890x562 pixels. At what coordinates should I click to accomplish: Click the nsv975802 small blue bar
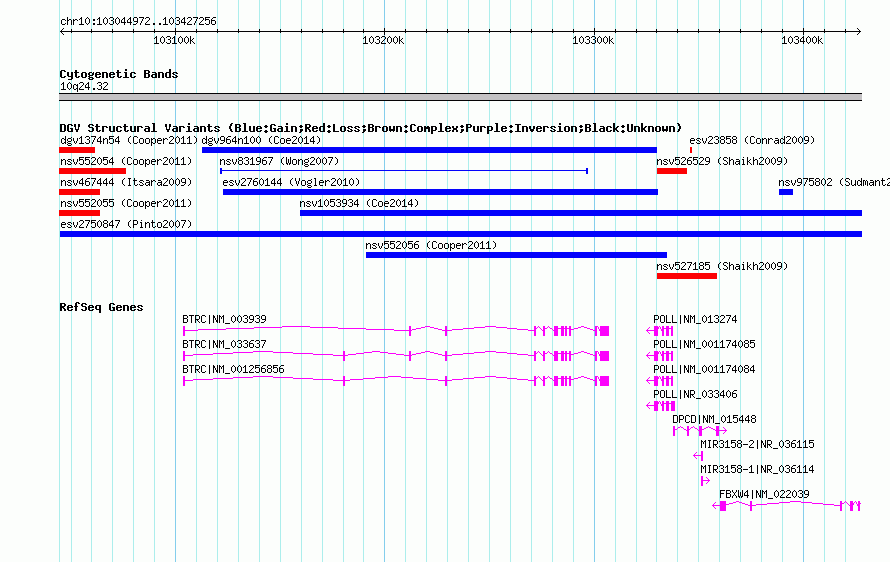click(x=786, y=192)
